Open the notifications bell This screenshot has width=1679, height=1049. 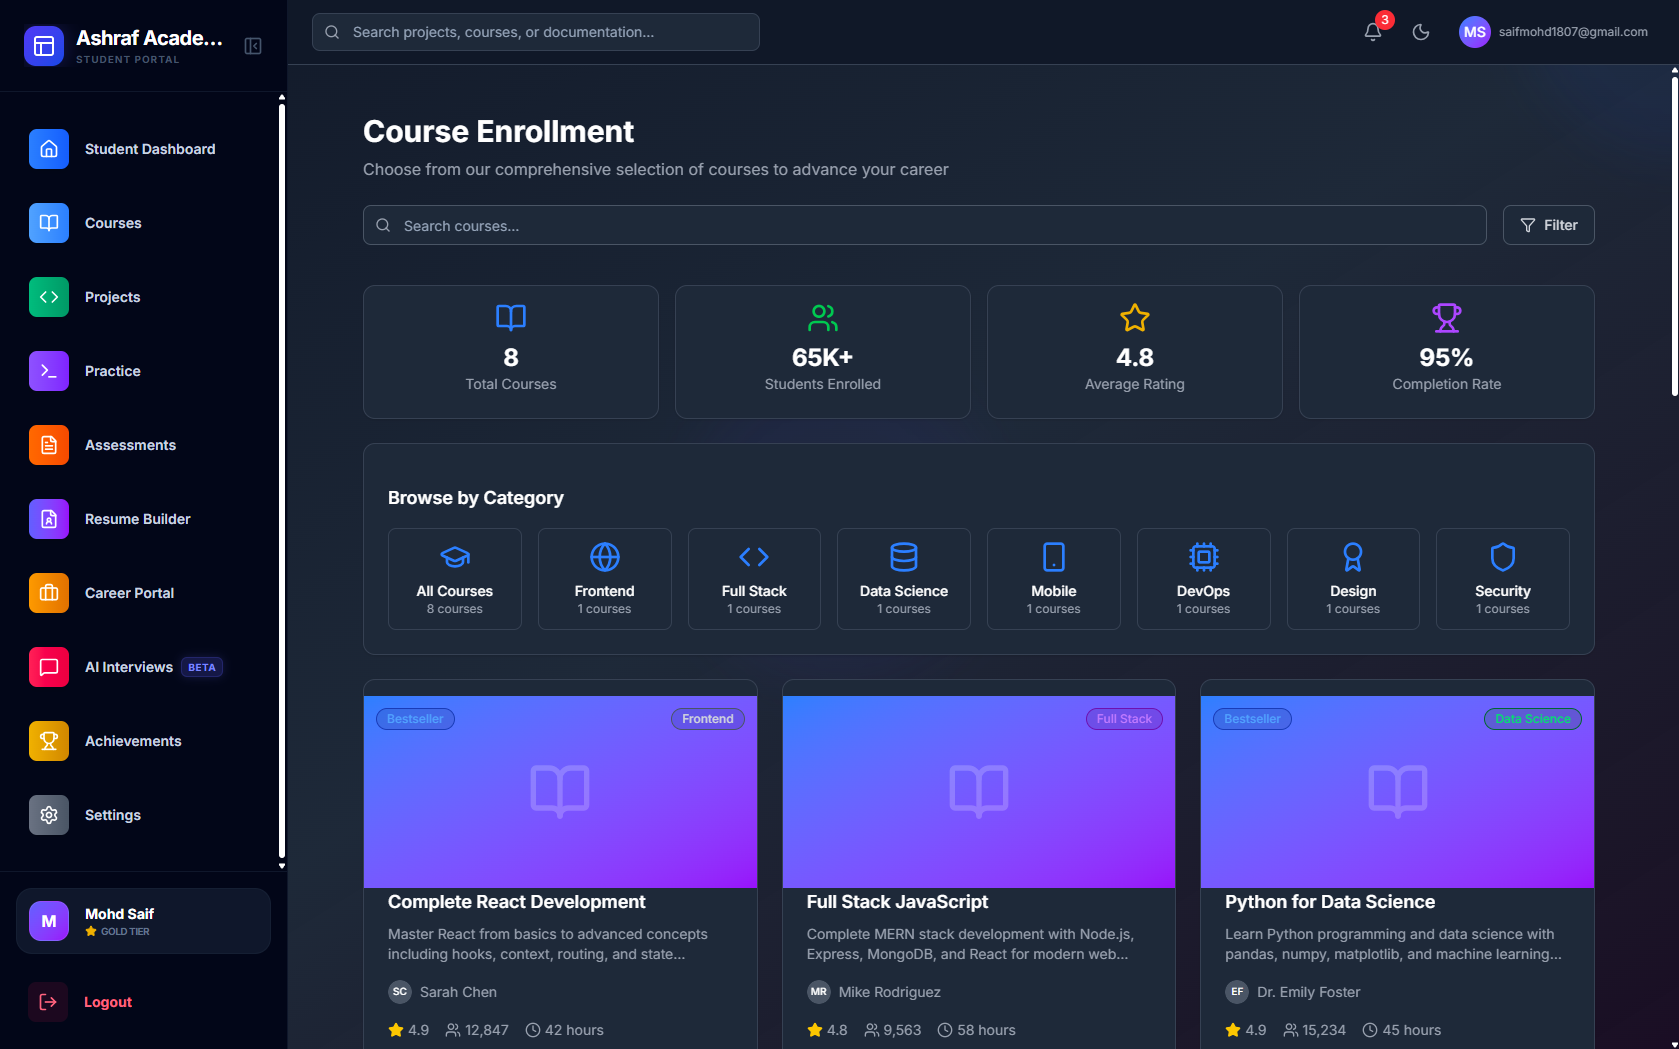pos(1373,32)
